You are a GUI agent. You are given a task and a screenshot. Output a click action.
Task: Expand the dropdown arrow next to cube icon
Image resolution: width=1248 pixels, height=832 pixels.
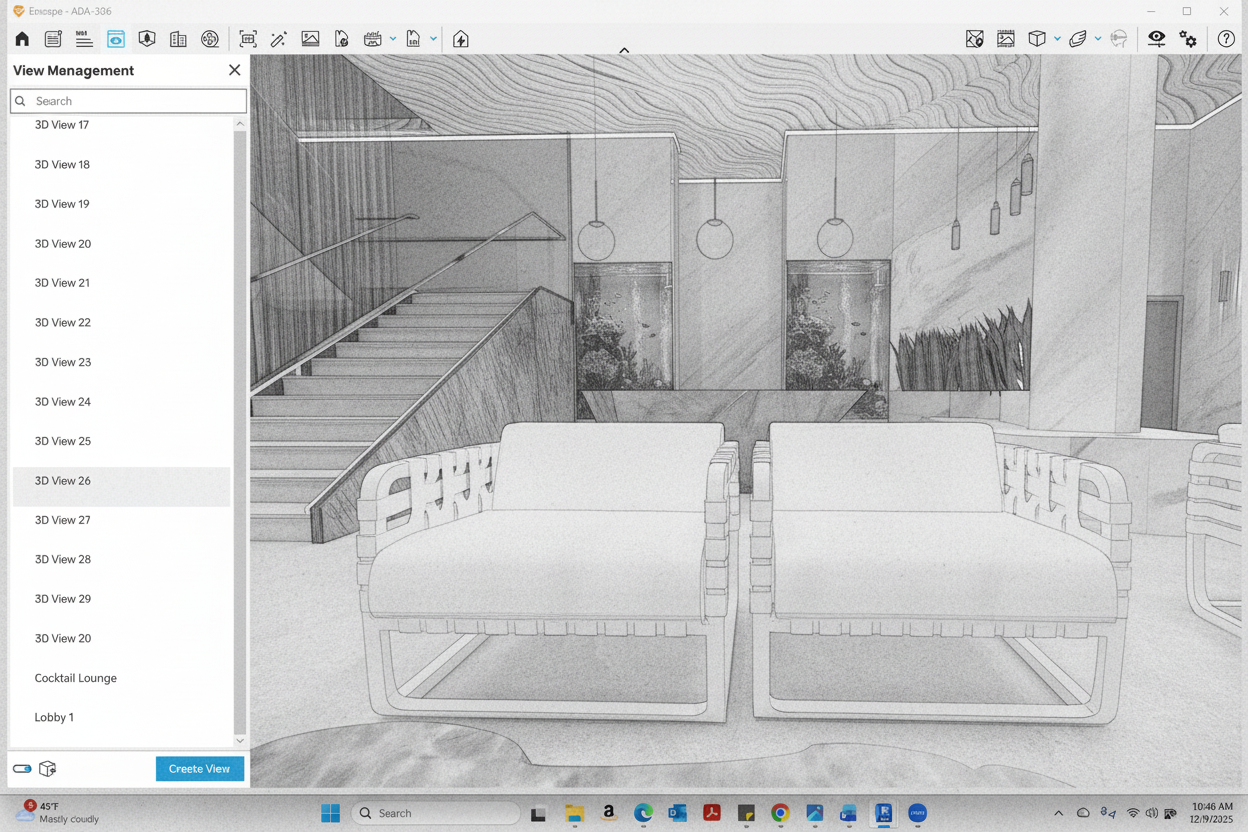1057,39
